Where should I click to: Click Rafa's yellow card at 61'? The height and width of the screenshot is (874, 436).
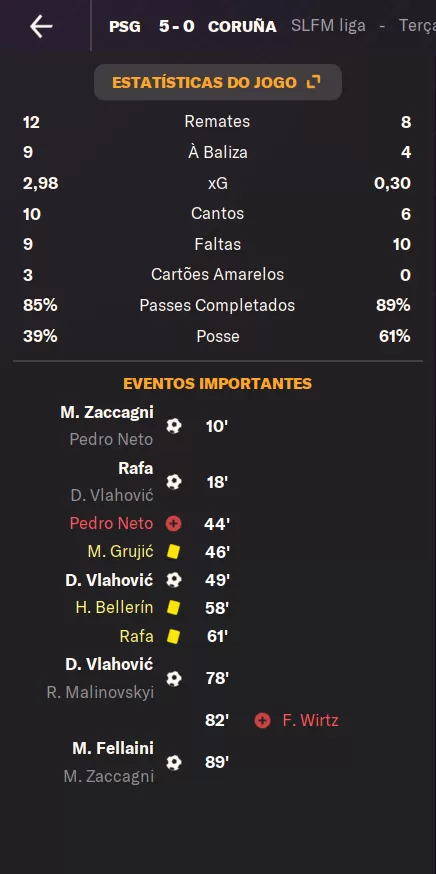coord(173,637)
